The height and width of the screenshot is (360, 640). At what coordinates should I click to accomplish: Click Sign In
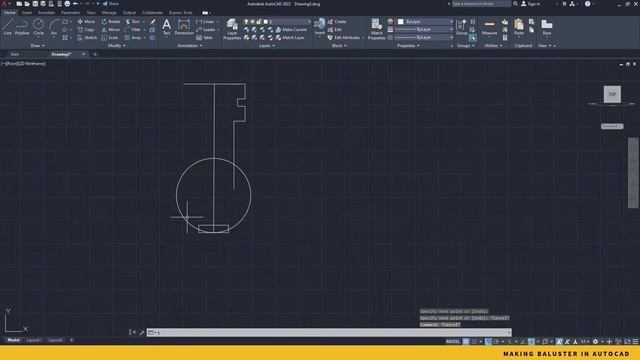(531, 4)
